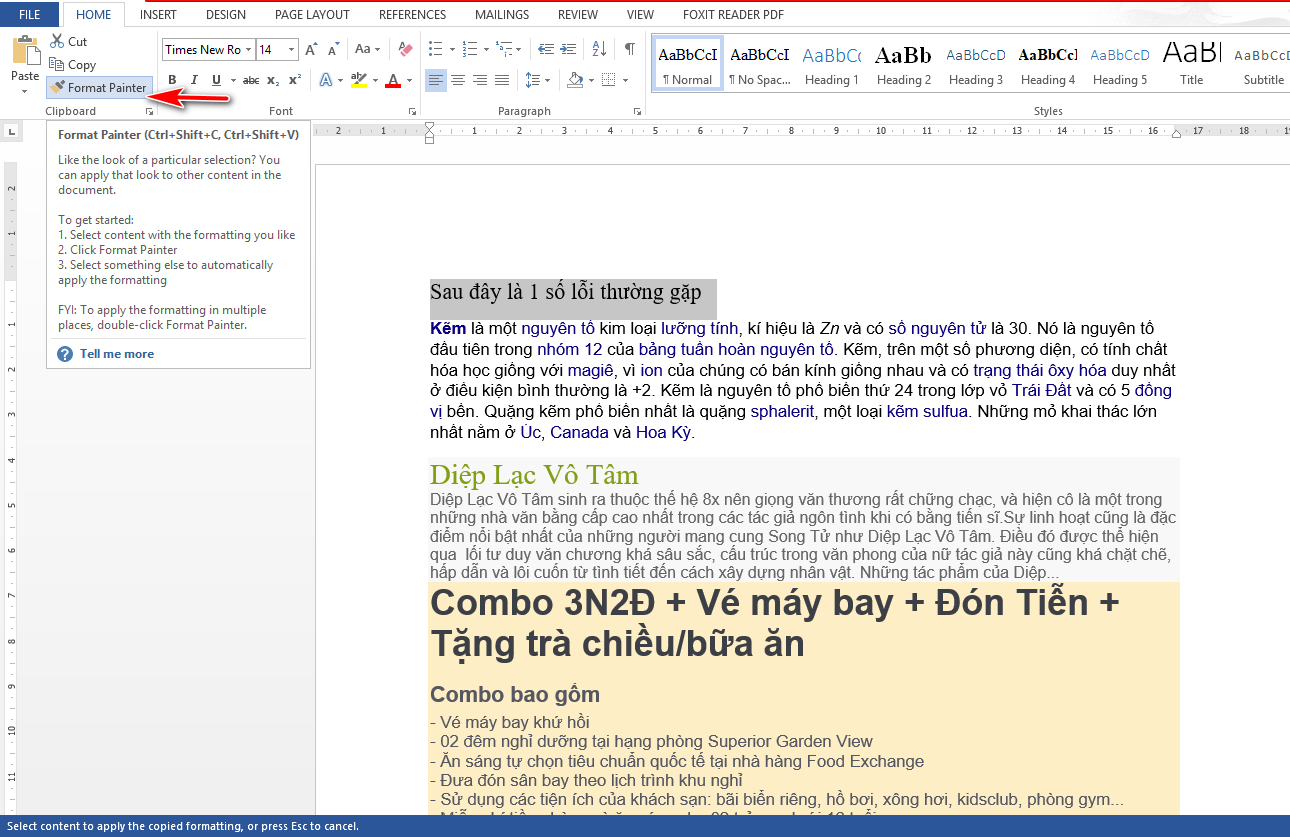Apply paragraph shading paint bucket
This screenshot has height=837, width=1290.
tap(575, 80)
